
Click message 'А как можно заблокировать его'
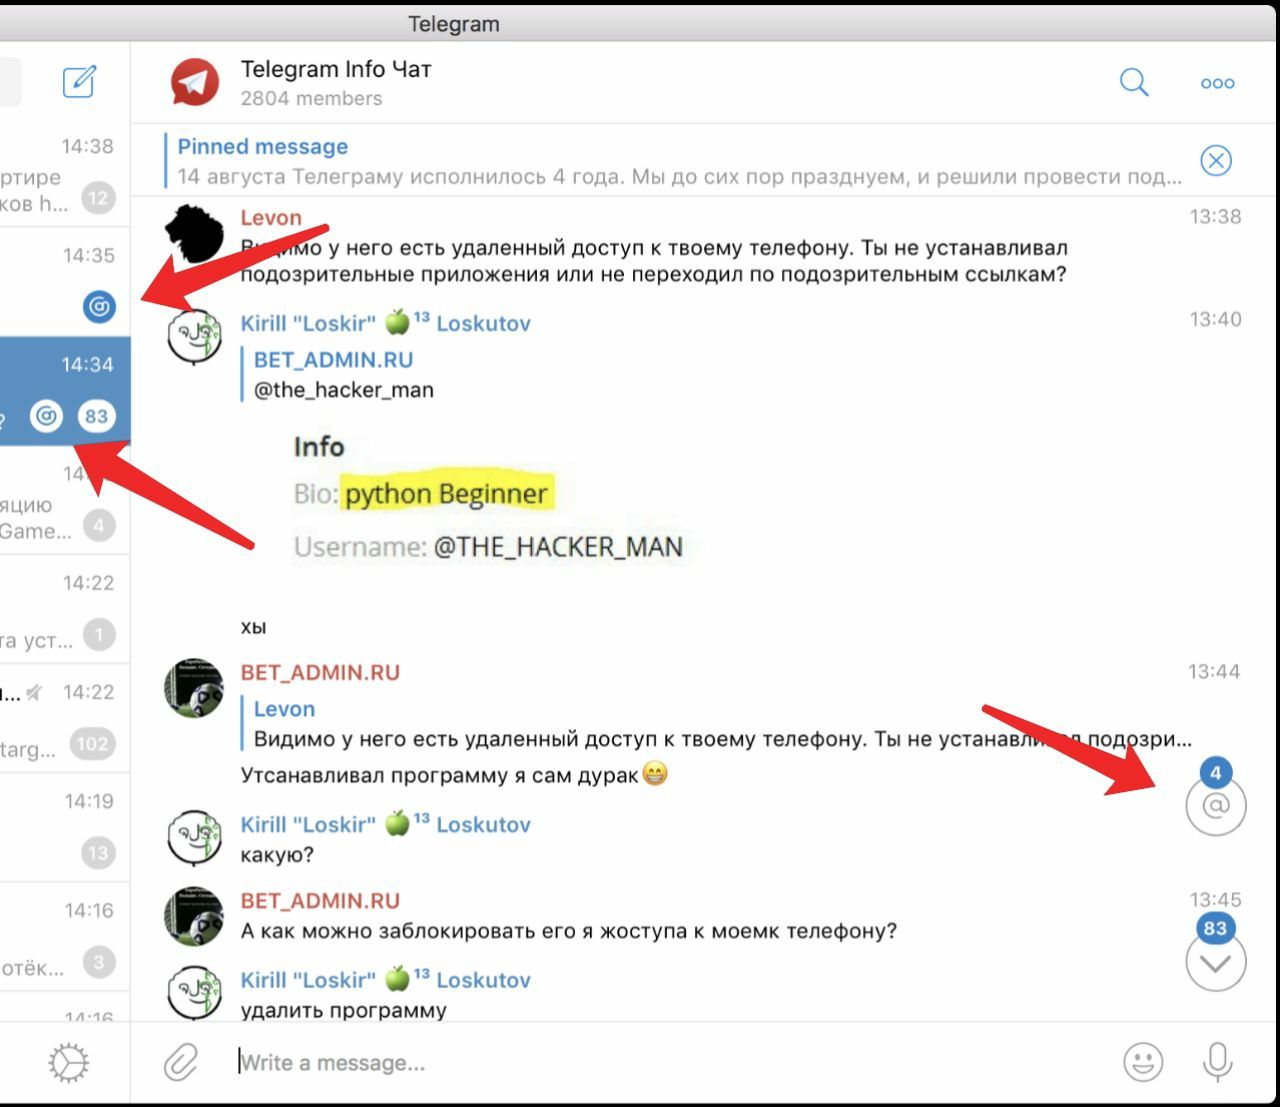[569, 931]
